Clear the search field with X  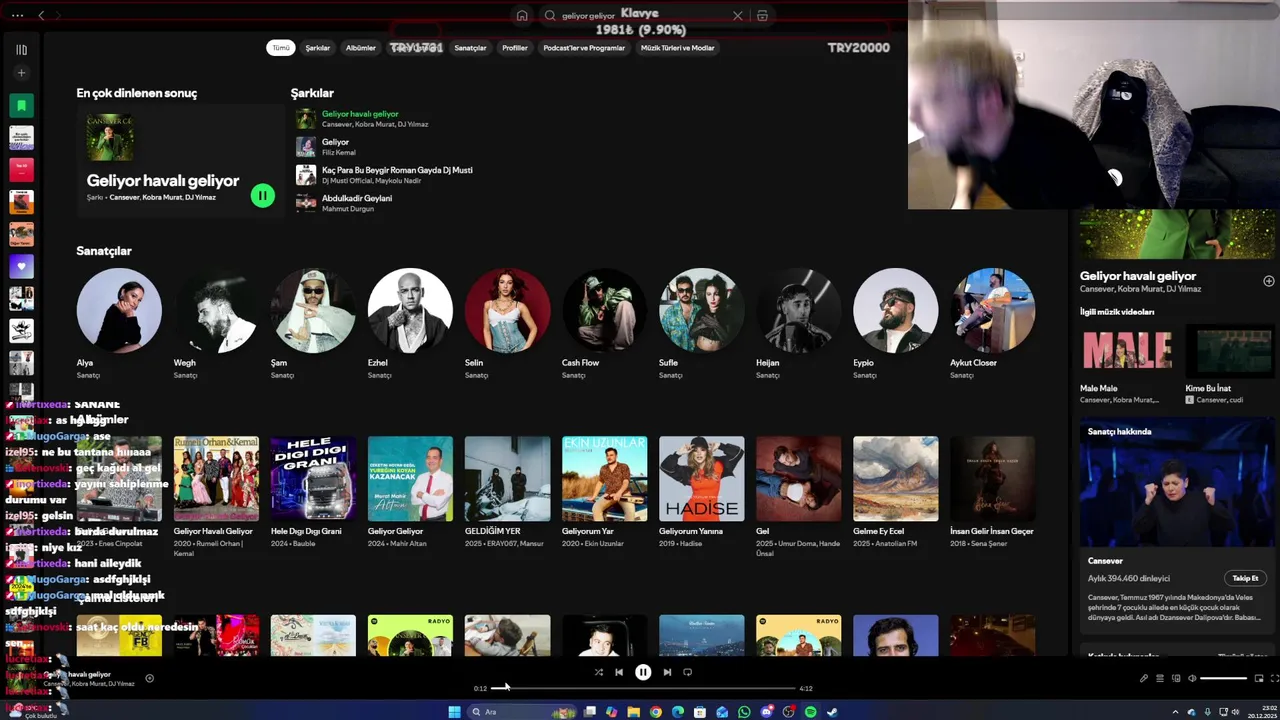(x=738, y=16)
